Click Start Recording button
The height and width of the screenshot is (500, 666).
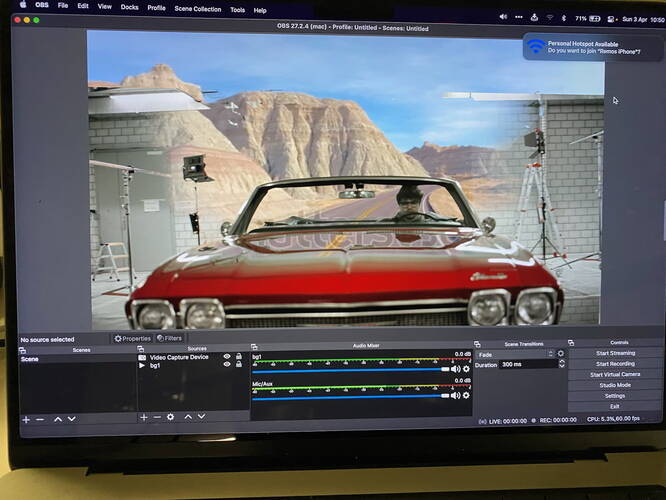point(615,364)
